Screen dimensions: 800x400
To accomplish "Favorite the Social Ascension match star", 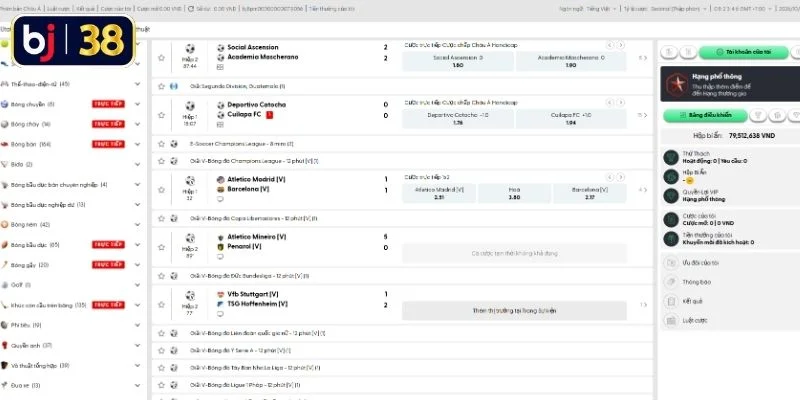I will click(x=161, y=58).
